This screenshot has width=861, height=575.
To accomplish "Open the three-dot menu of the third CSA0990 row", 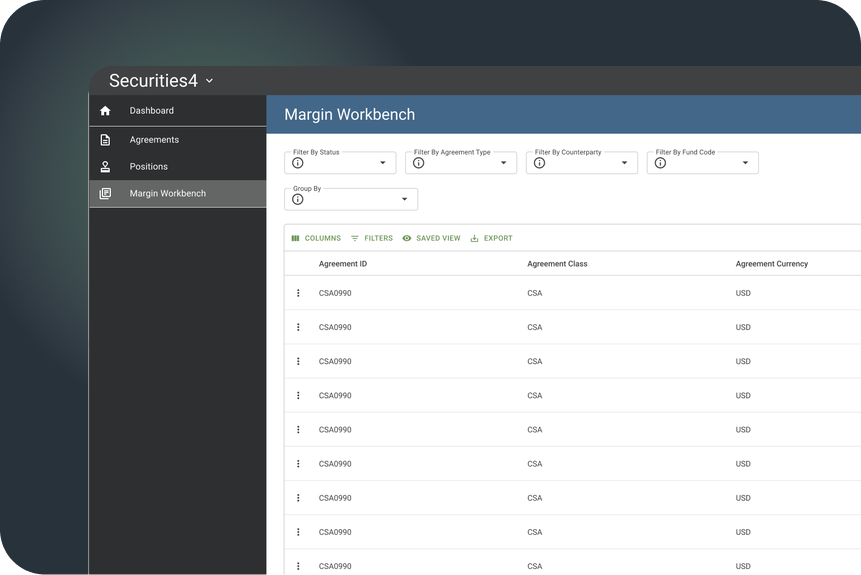I will pos(298,361).
